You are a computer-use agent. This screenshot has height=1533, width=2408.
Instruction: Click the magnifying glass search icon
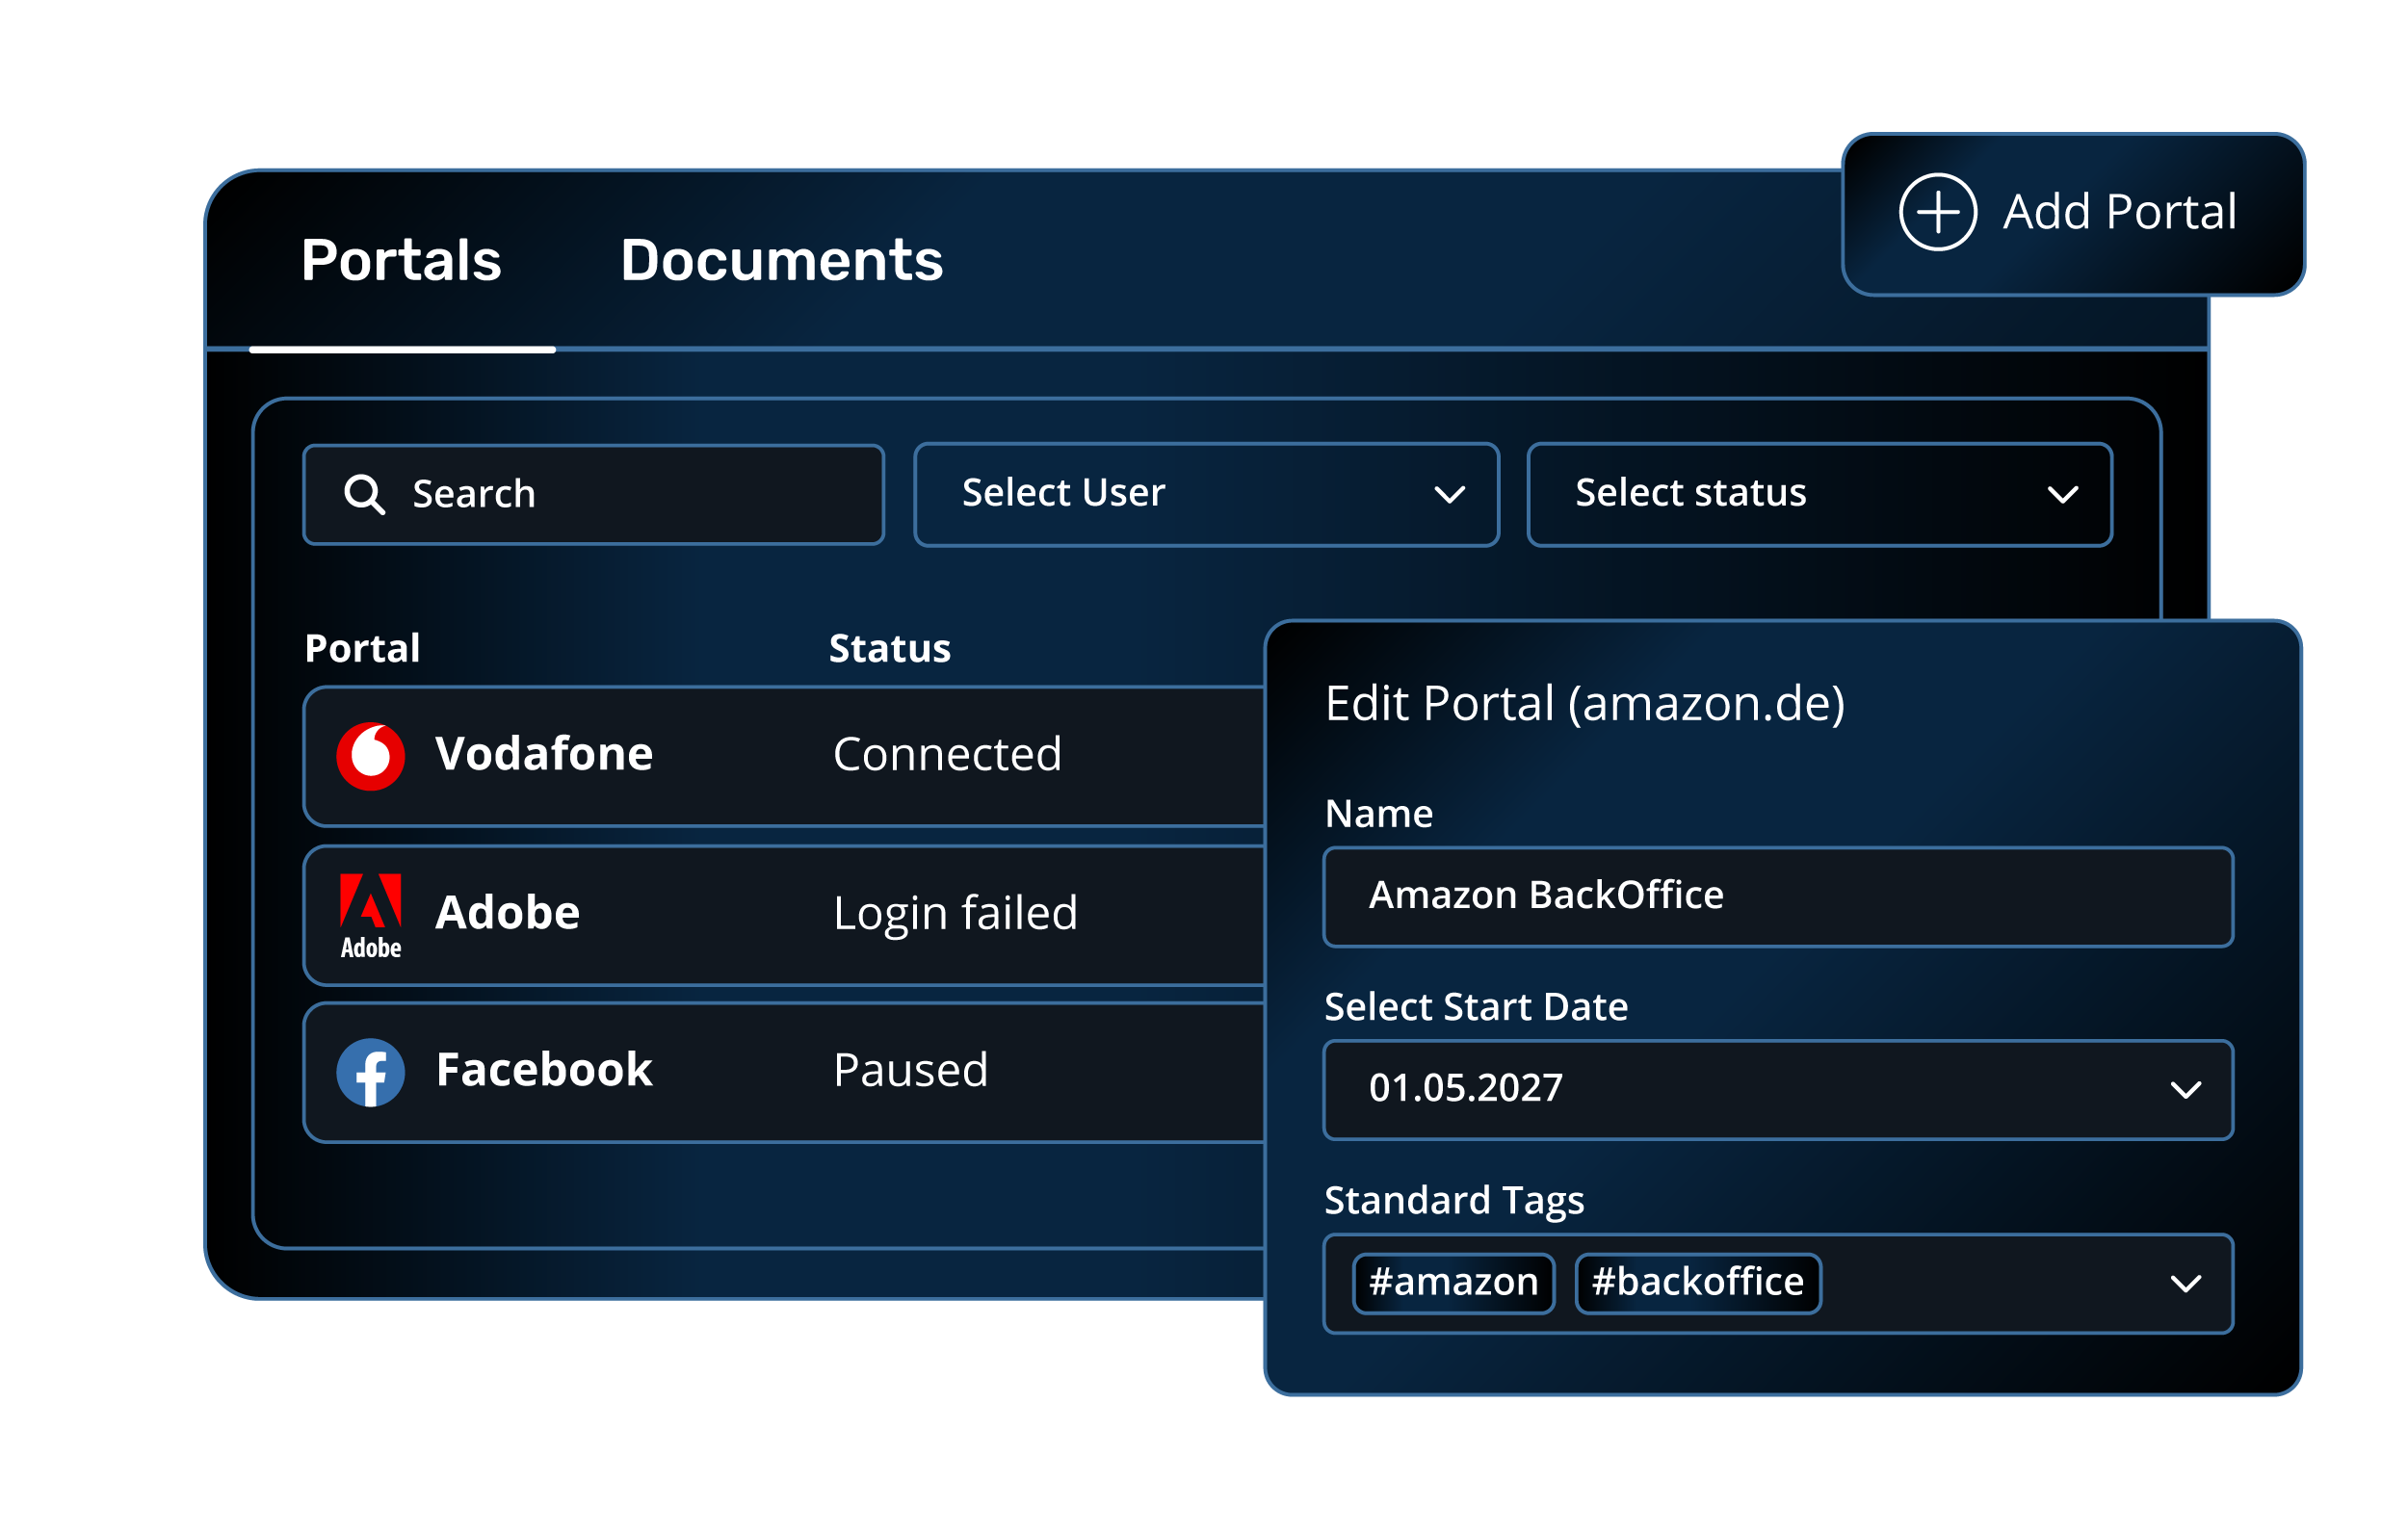(x=364, y=494)
